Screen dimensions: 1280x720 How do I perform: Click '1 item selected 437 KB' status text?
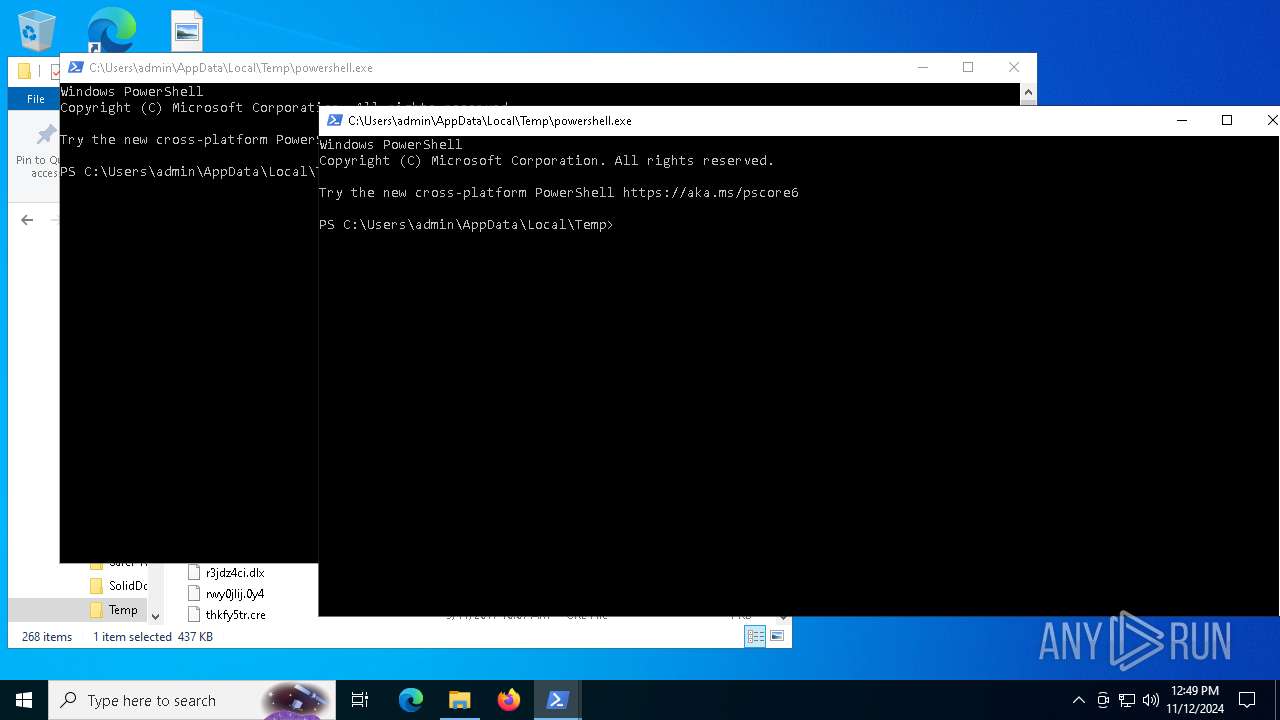(x=153, y=637)
